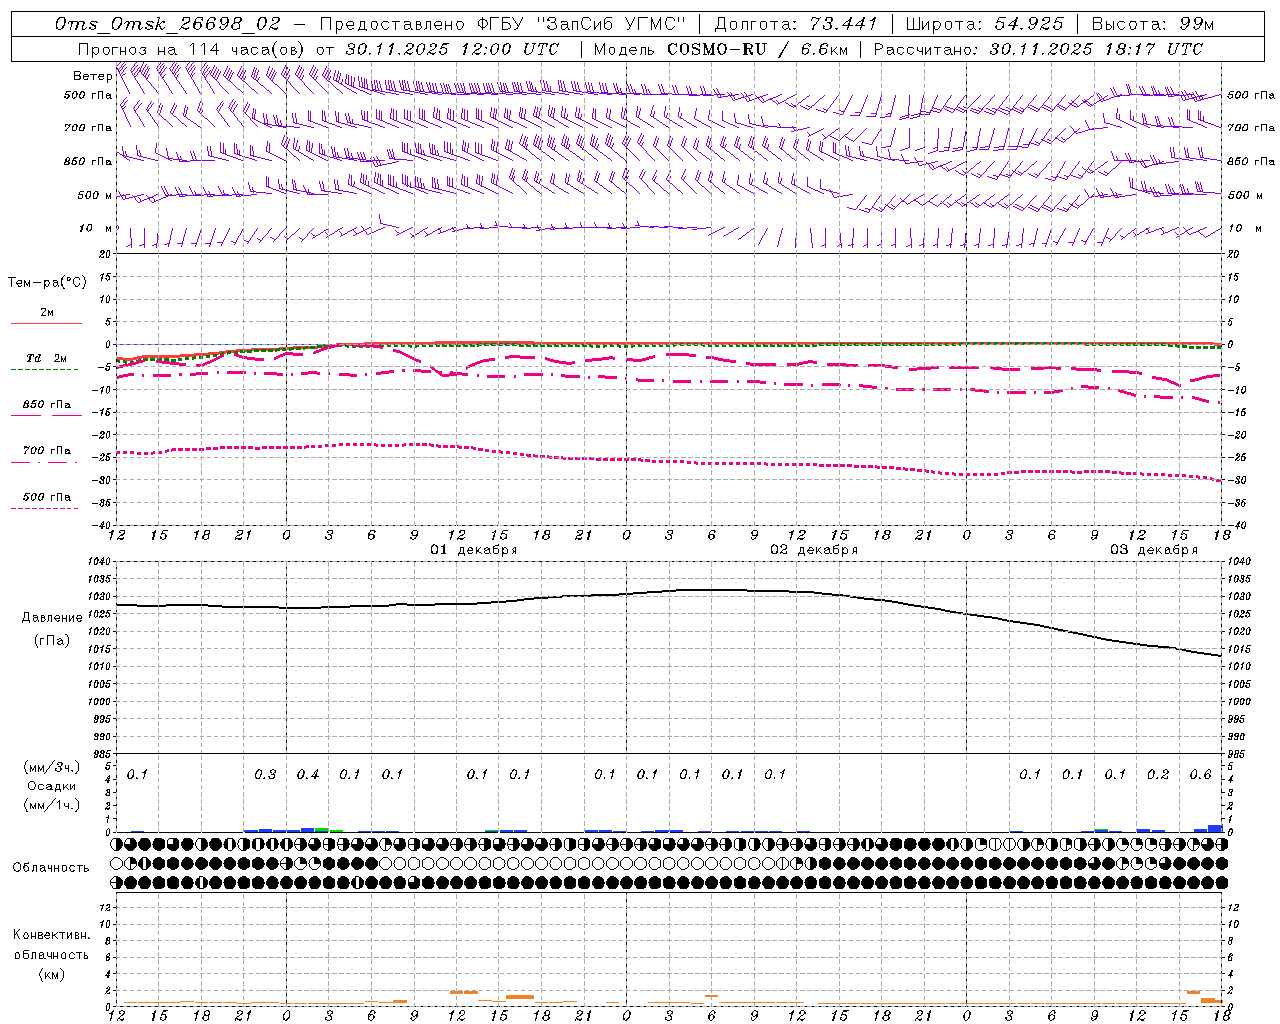Click the 500 гПа temperature legend entry
The height and width of the screenshot is (1024, 1280).
(46, 497)
